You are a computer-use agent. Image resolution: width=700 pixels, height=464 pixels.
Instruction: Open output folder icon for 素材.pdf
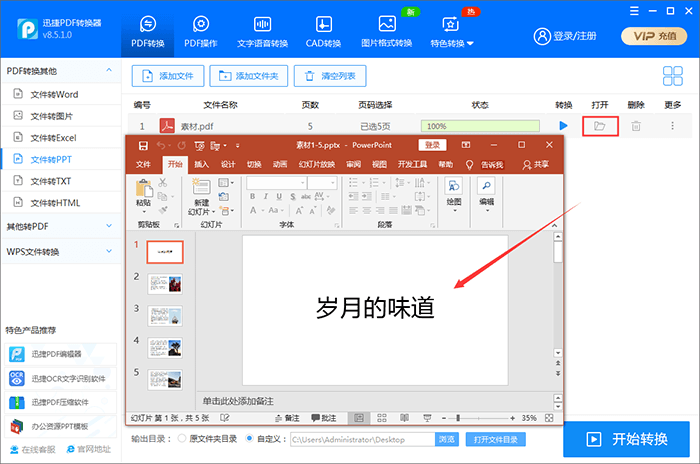[600, 126]
